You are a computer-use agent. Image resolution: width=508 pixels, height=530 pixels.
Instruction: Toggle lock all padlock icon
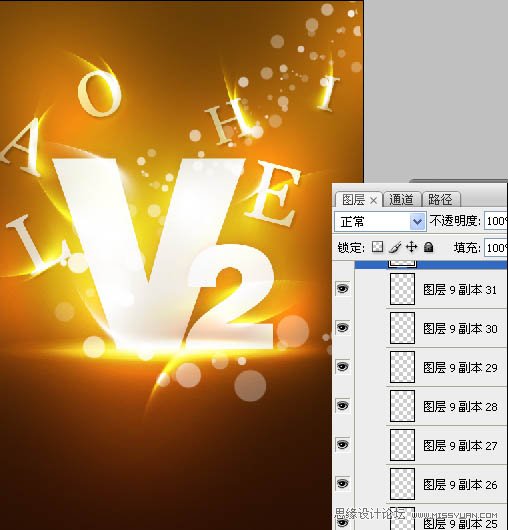(429, 247)
